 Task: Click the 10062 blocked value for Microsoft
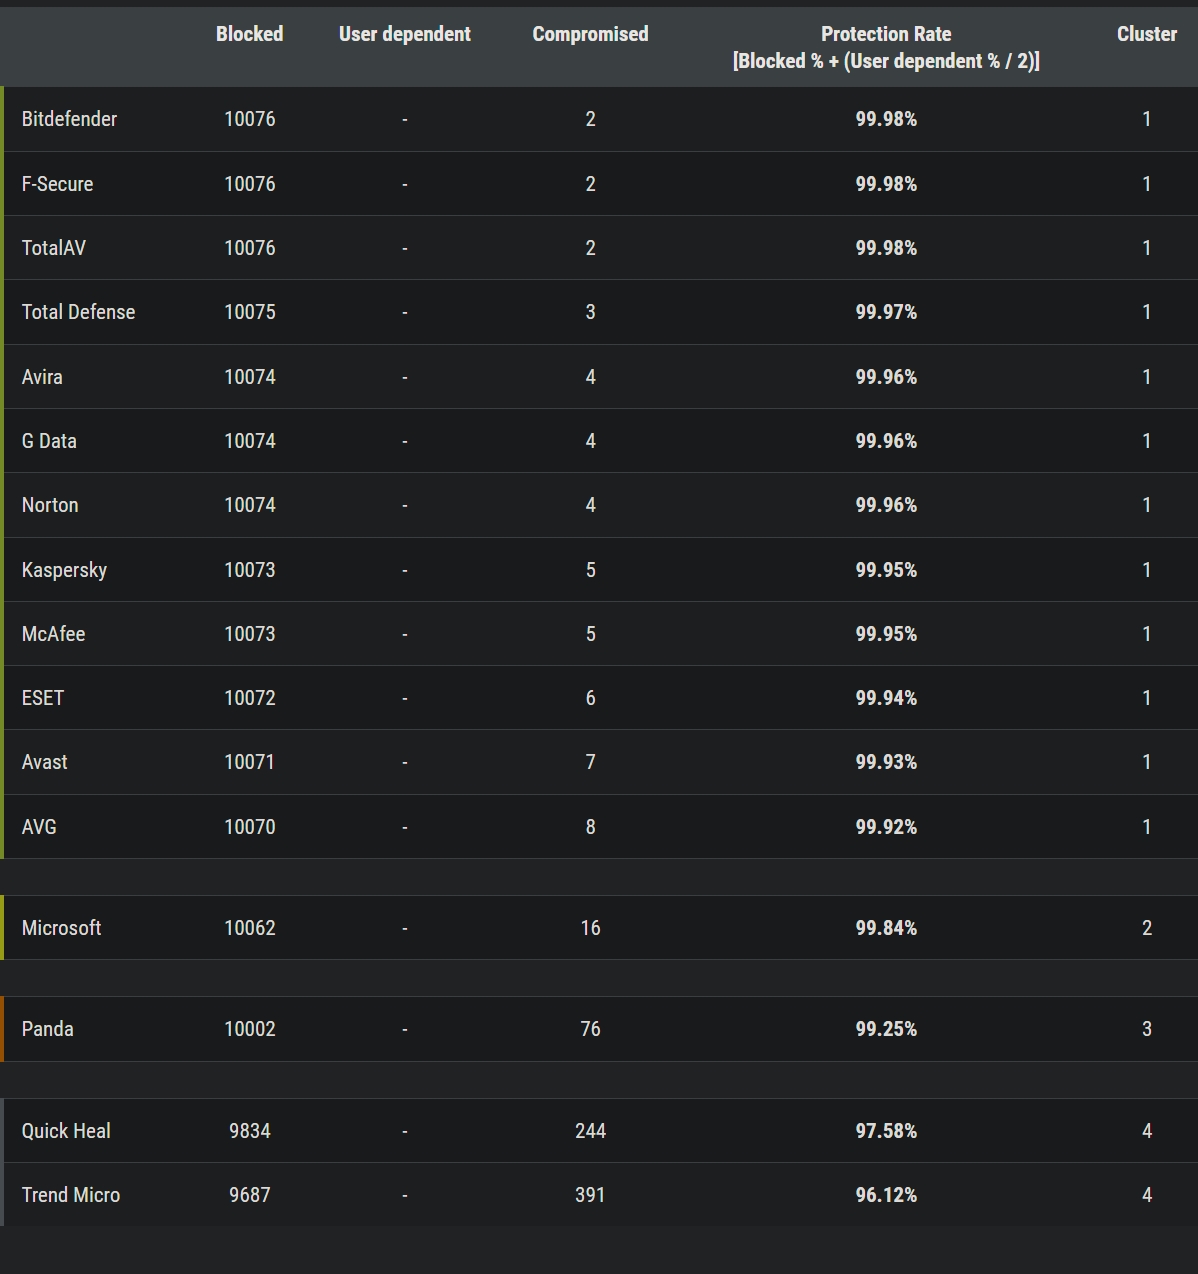[x=249, y=928]
